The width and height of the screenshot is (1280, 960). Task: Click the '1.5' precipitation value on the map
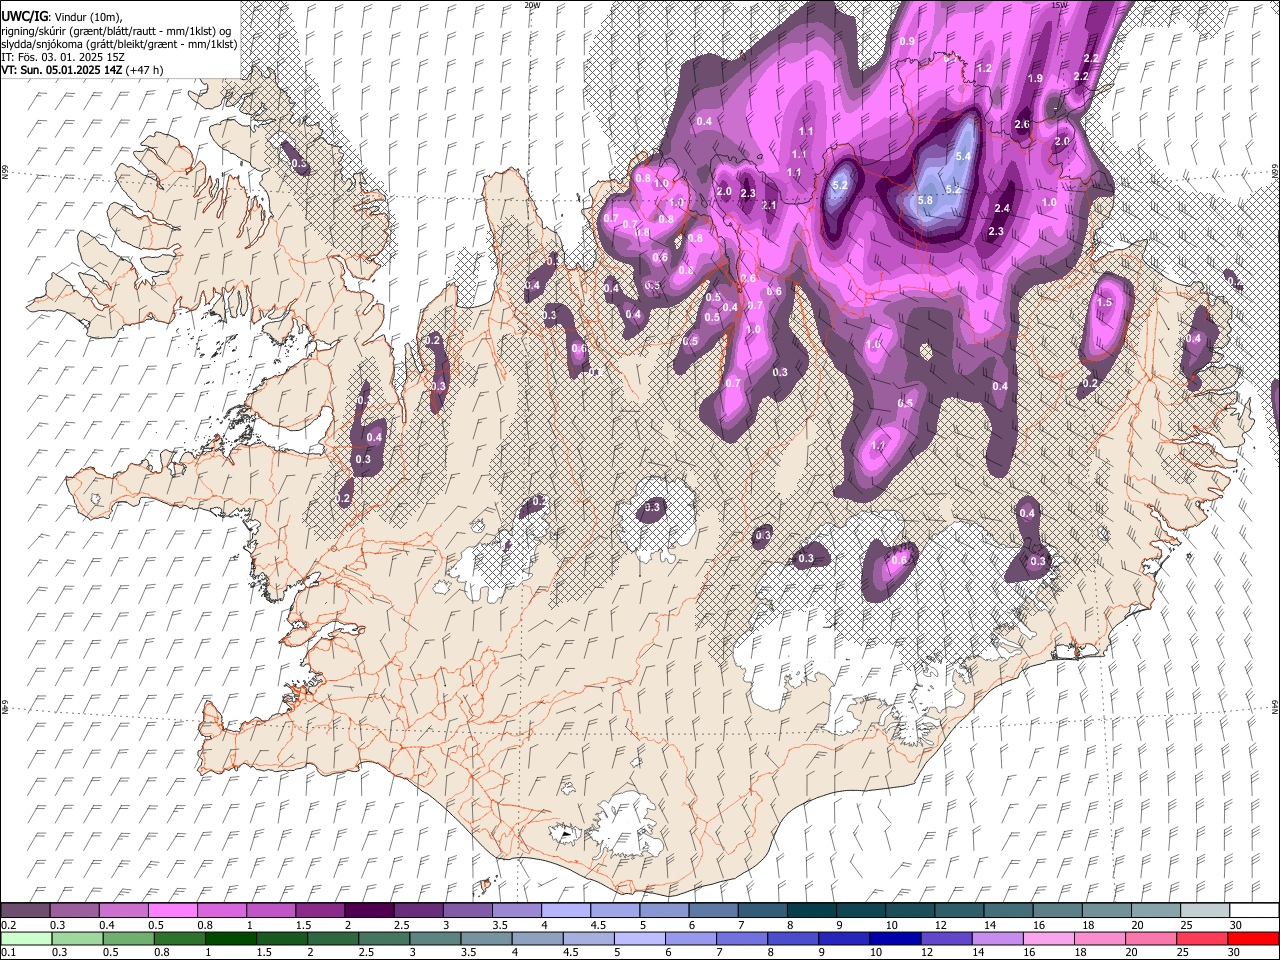1104,302
